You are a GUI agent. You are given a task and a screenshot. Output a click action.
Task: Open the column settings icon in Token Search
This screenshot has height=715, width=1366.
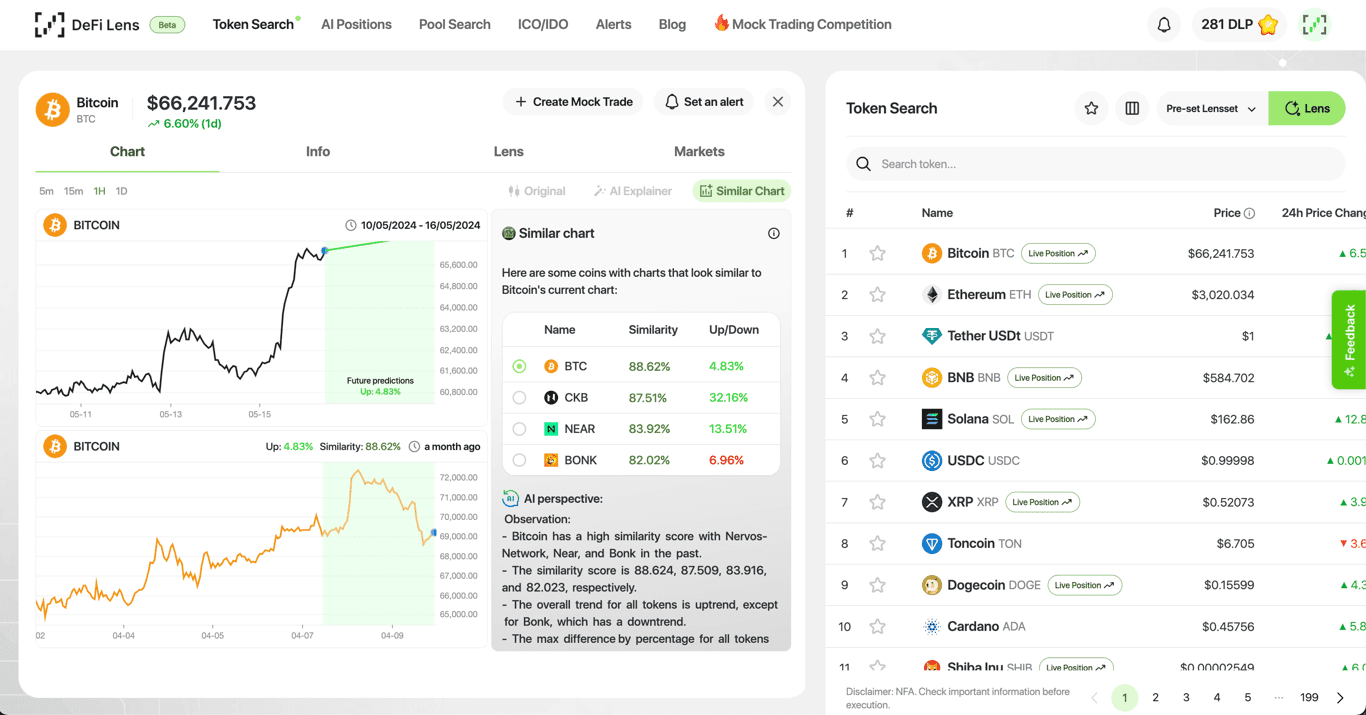[x=1132, y=108]
